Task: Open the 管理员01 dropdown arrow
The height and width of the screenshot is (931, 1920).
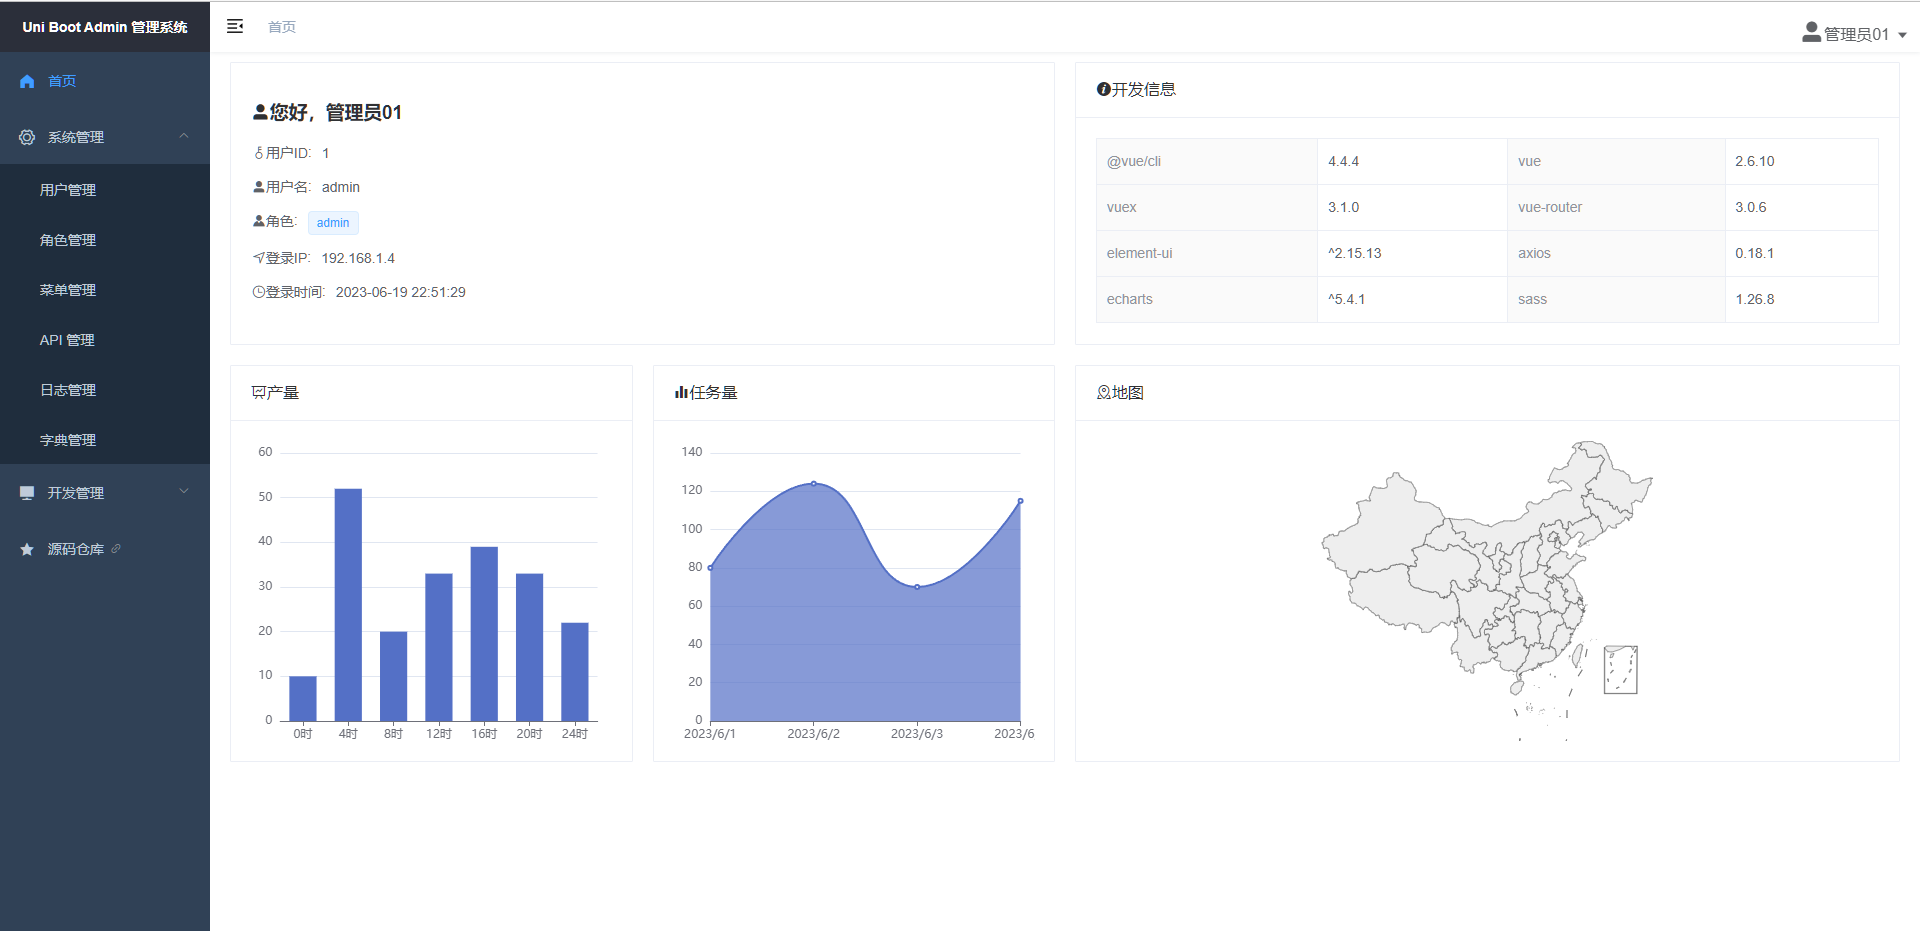Action: (x=1902, y=35)
